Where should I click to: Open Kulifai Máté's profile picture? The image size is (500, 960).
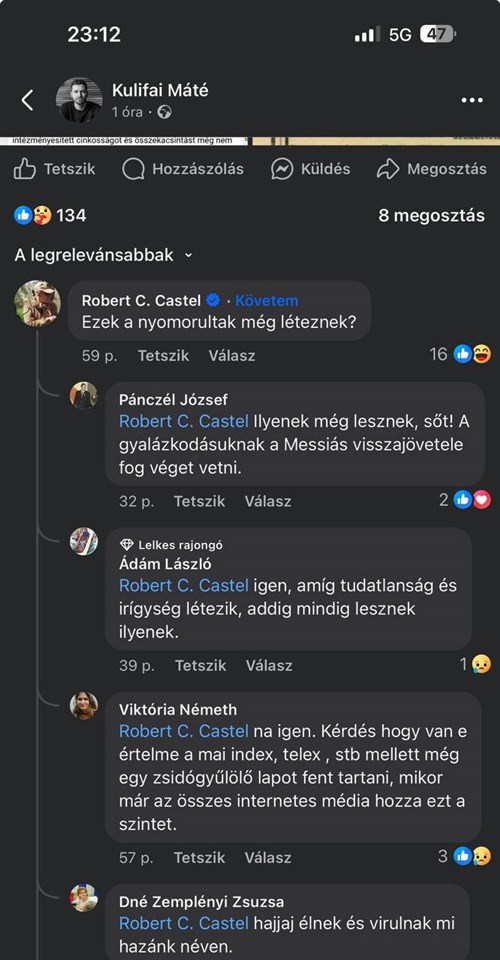(x=79, y=100)
